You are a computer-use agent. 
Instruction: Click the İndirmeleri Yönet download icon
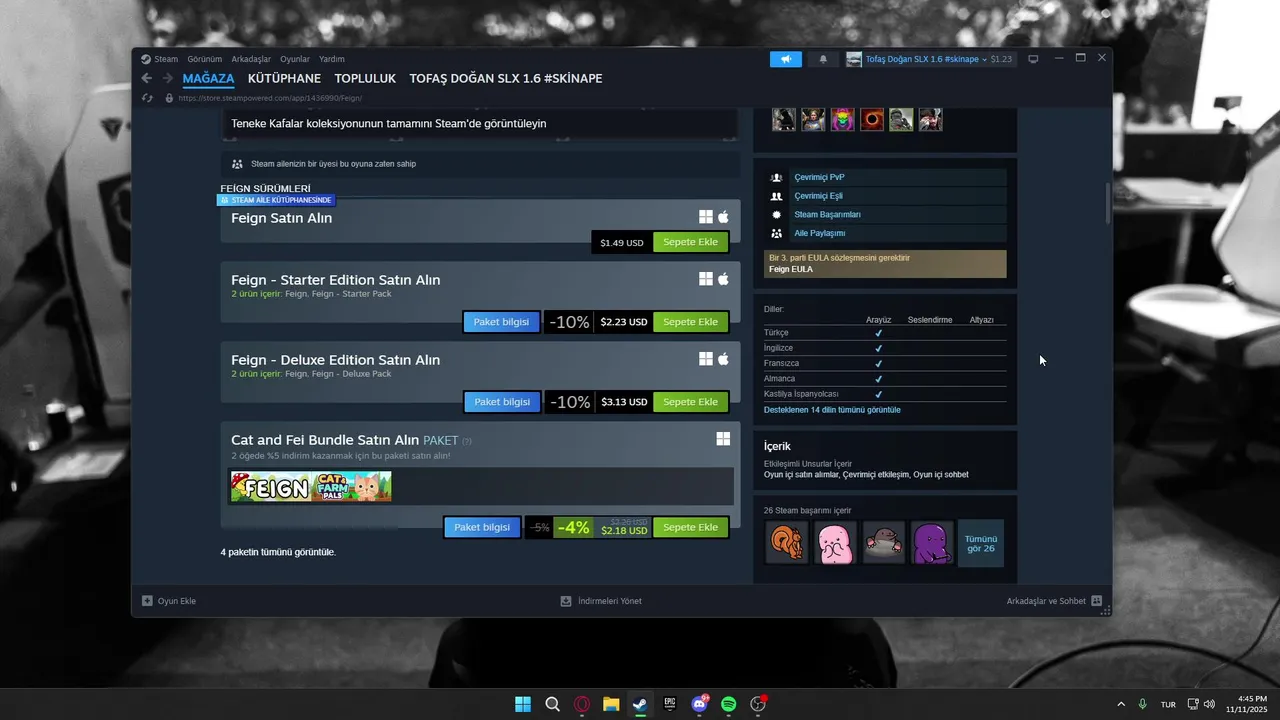[x=566, y=601]
